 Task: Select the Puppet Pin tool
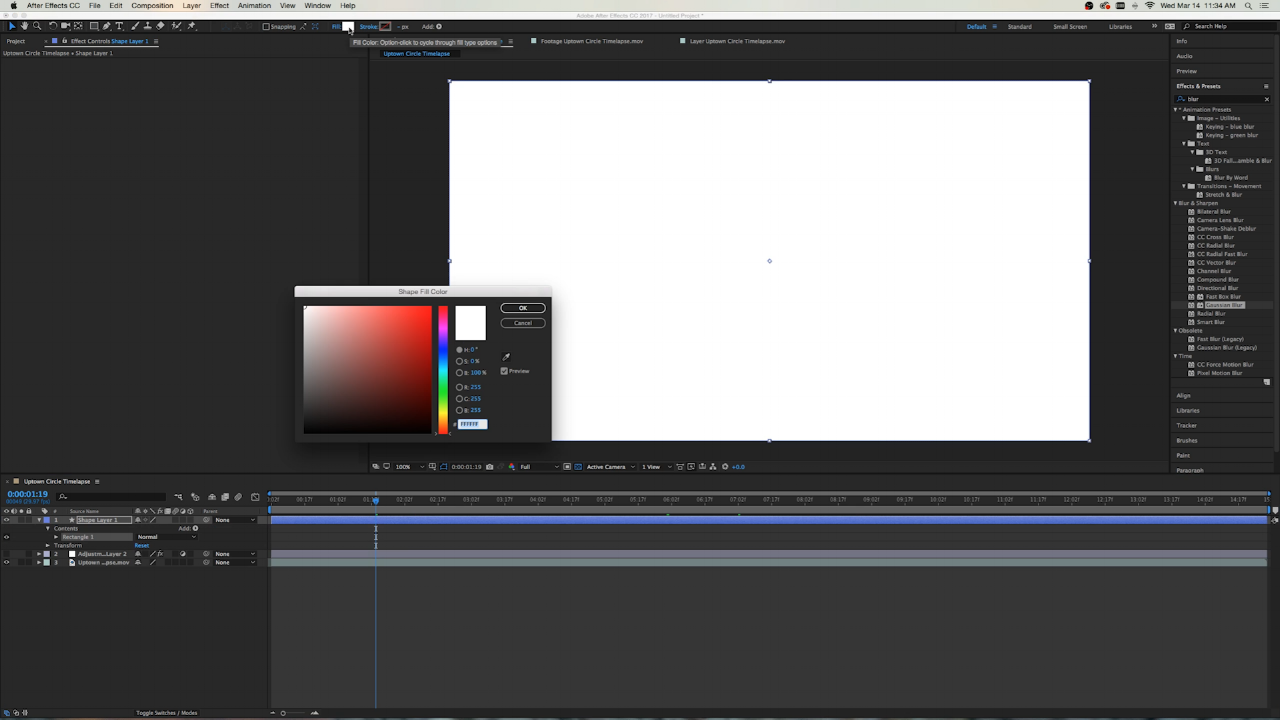click(x=191, y=26)
